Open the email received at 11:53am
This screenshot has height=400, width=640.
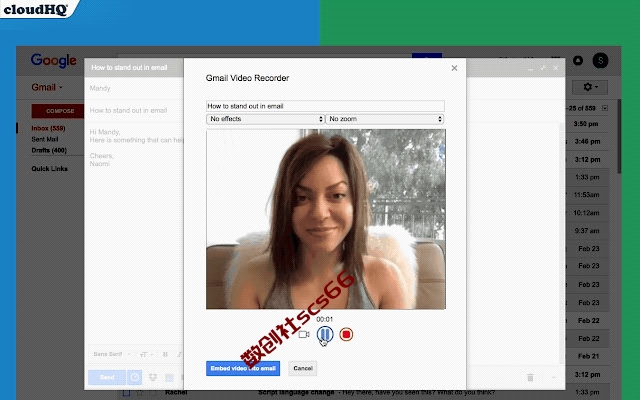click(x=586, y=195)
